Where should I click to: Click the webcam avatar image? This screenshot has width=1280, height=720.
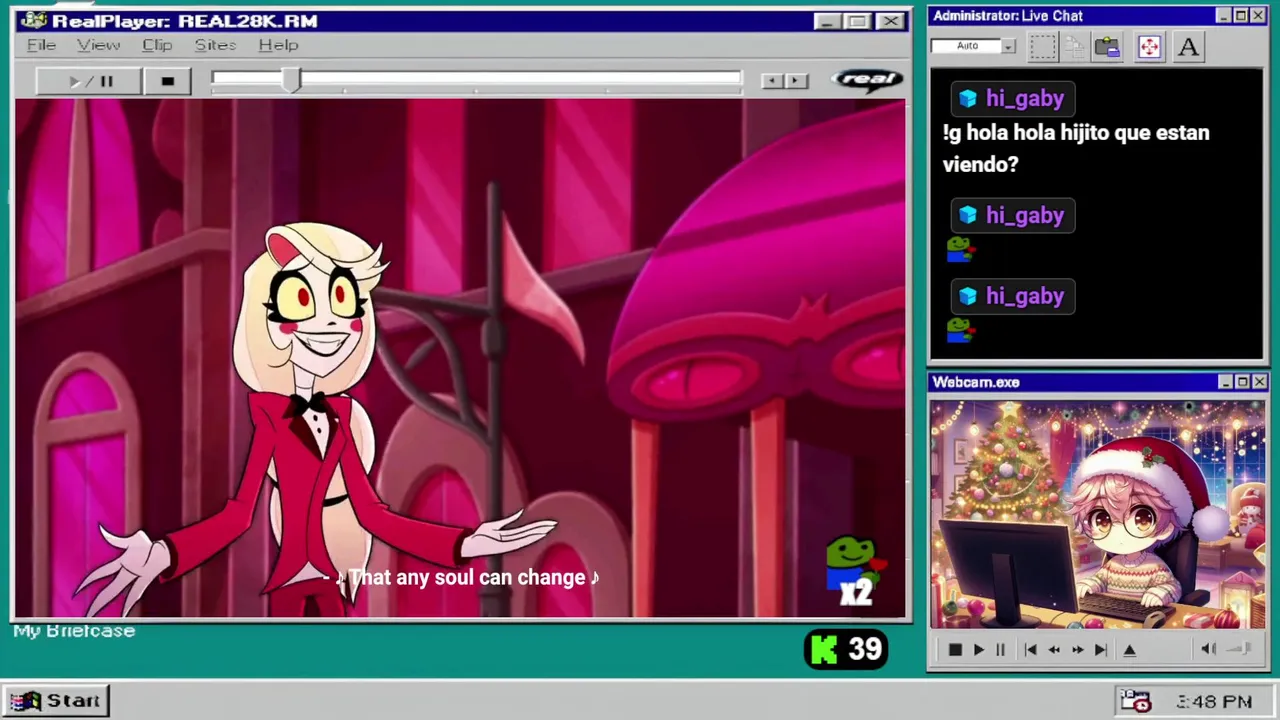click(x=1097, y=514)
